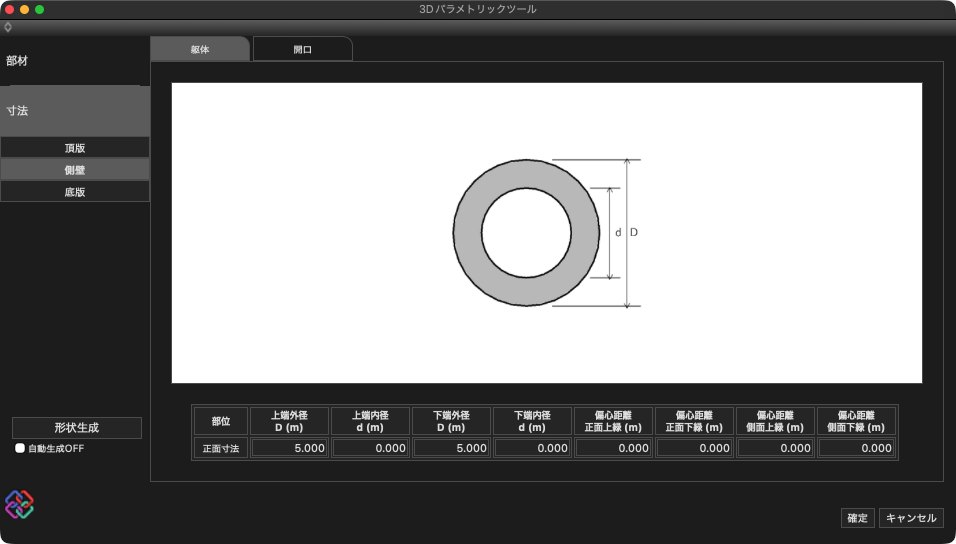
Task: Switch to the 躯体 tab
Action: tap(200, 49)
